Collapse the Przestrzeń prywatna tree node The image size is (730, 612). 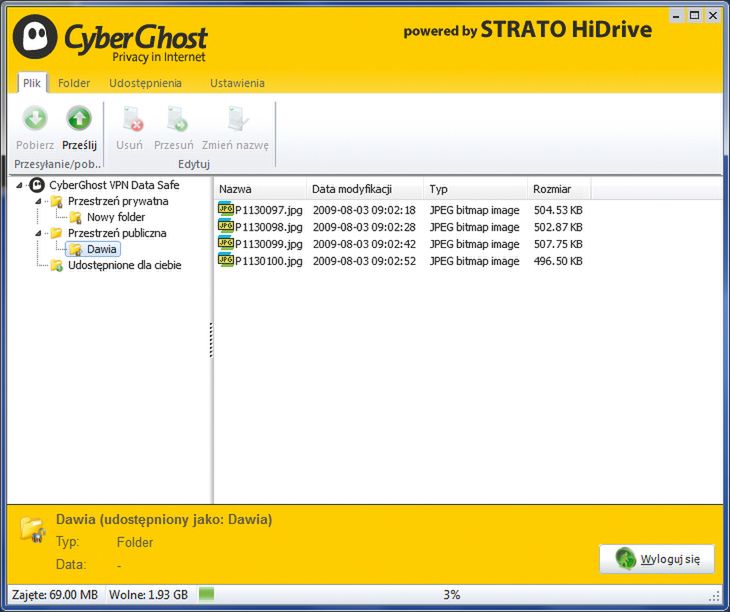pyautogui.click(x=38, y=202)
